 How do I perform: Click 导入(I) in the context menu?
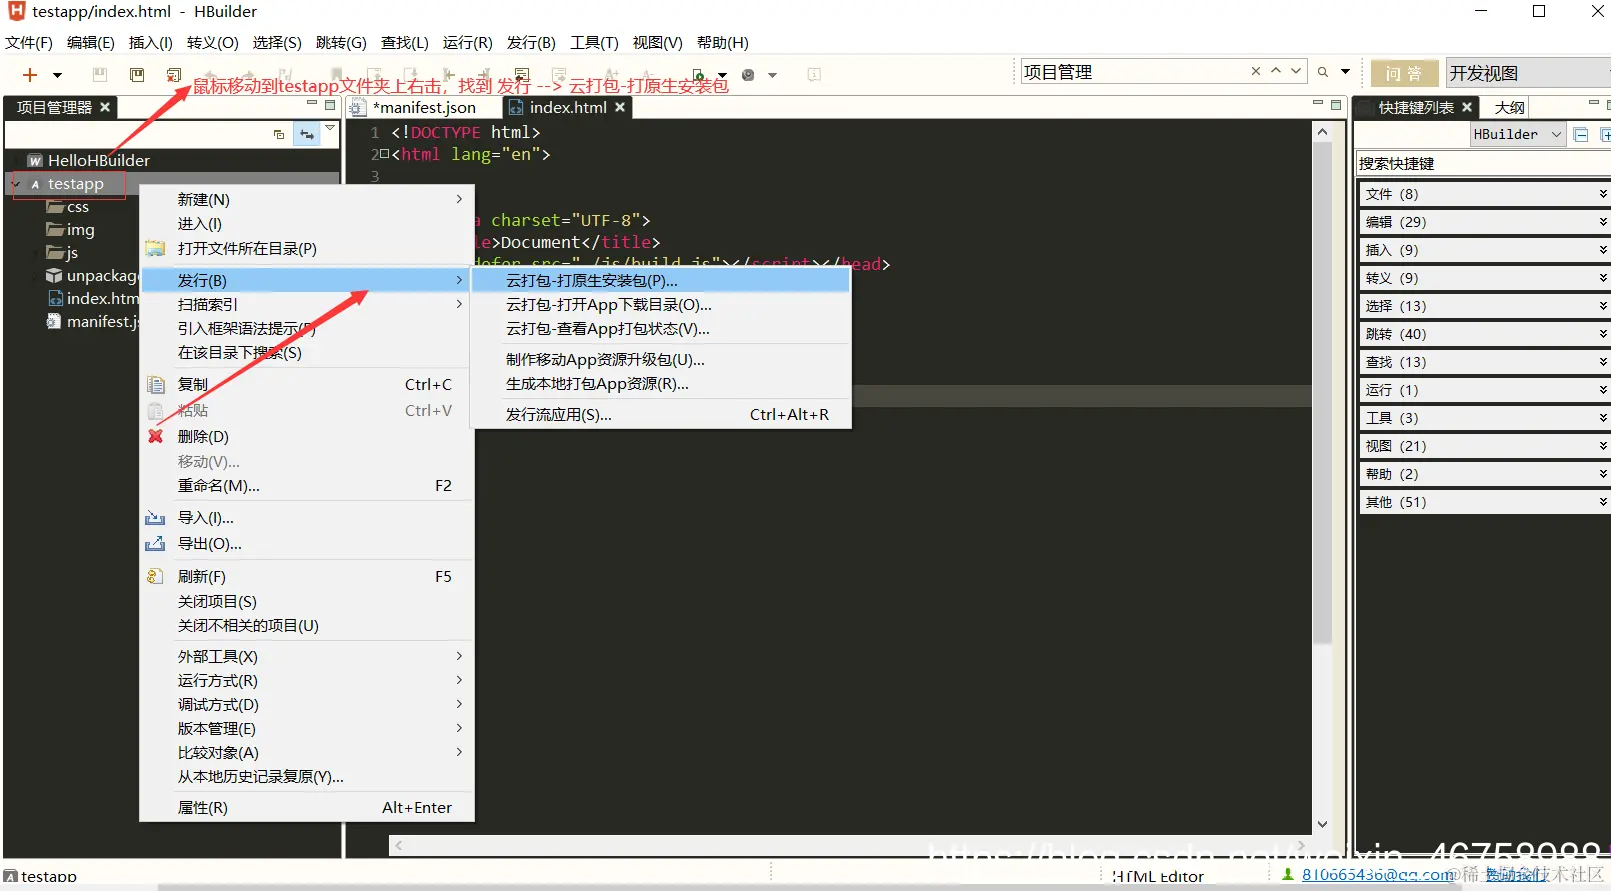(306, 518)
